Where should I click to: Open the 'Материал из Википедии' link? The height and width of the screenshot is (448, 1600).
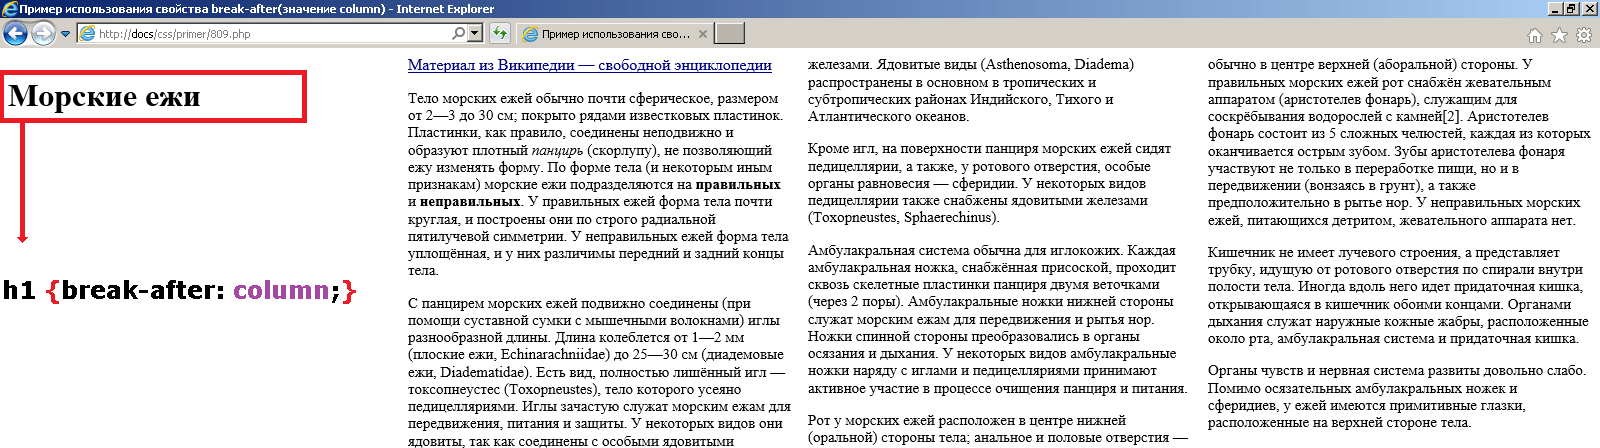[x=590, y=65]
